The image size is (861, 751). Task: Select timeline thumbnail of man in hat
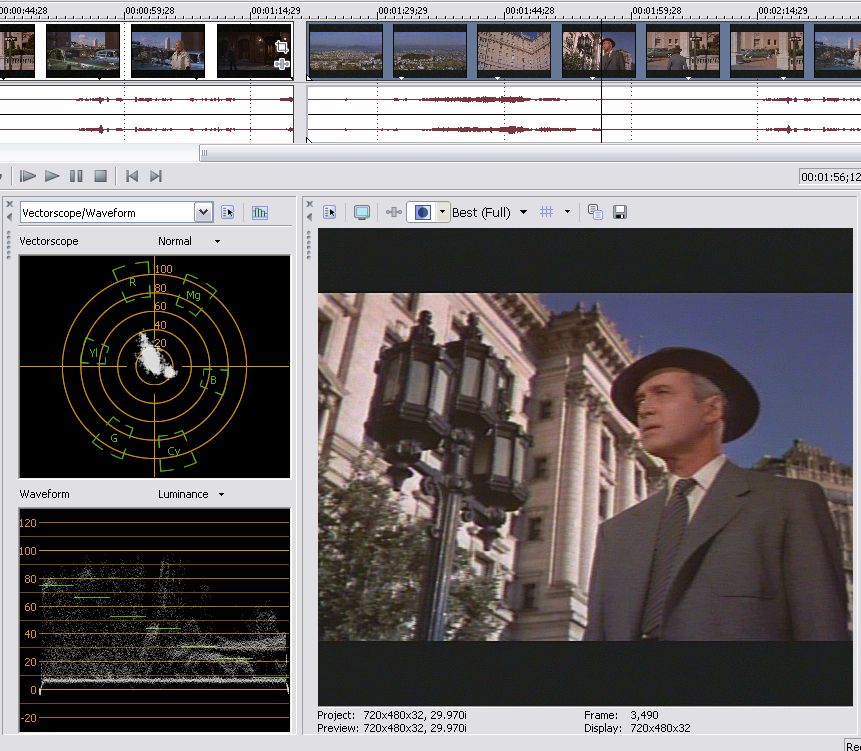599,50
